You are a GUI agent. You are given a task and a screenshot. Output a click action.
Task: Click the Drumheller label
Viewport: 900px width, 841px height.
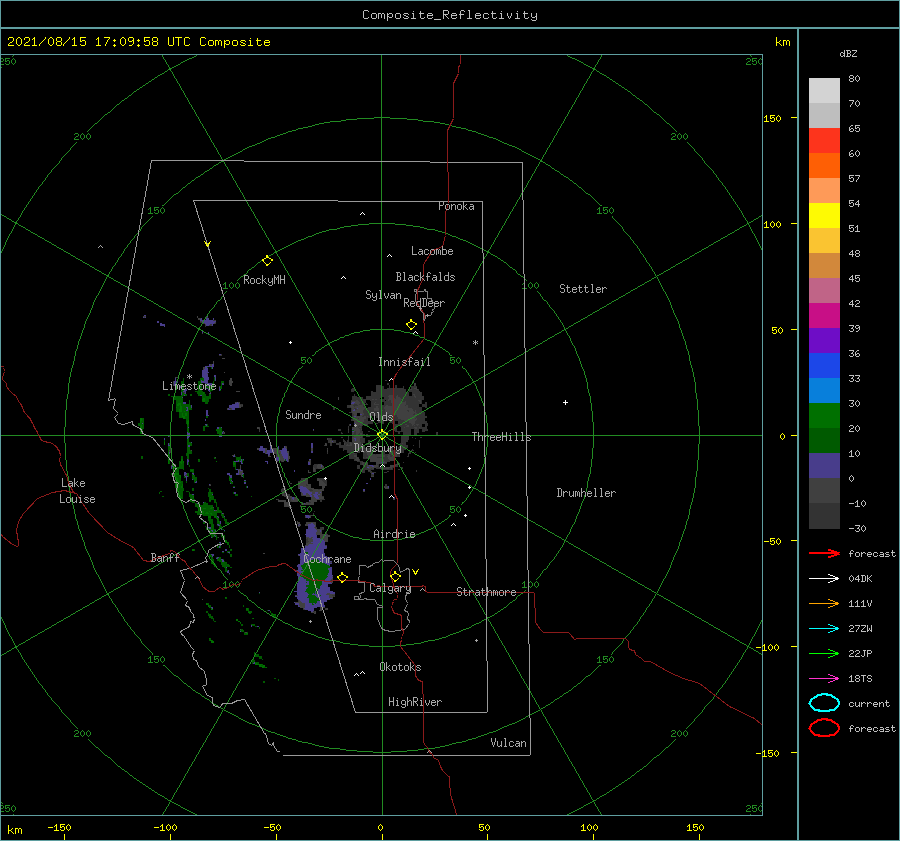click(586, 493)
